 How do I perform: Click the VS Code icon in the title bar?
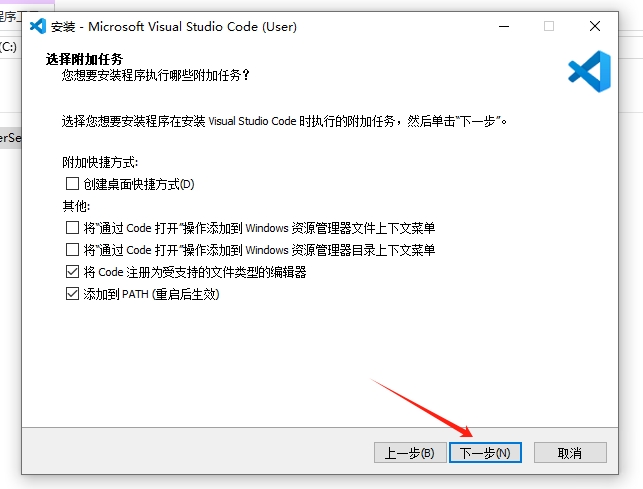[38, 27]
